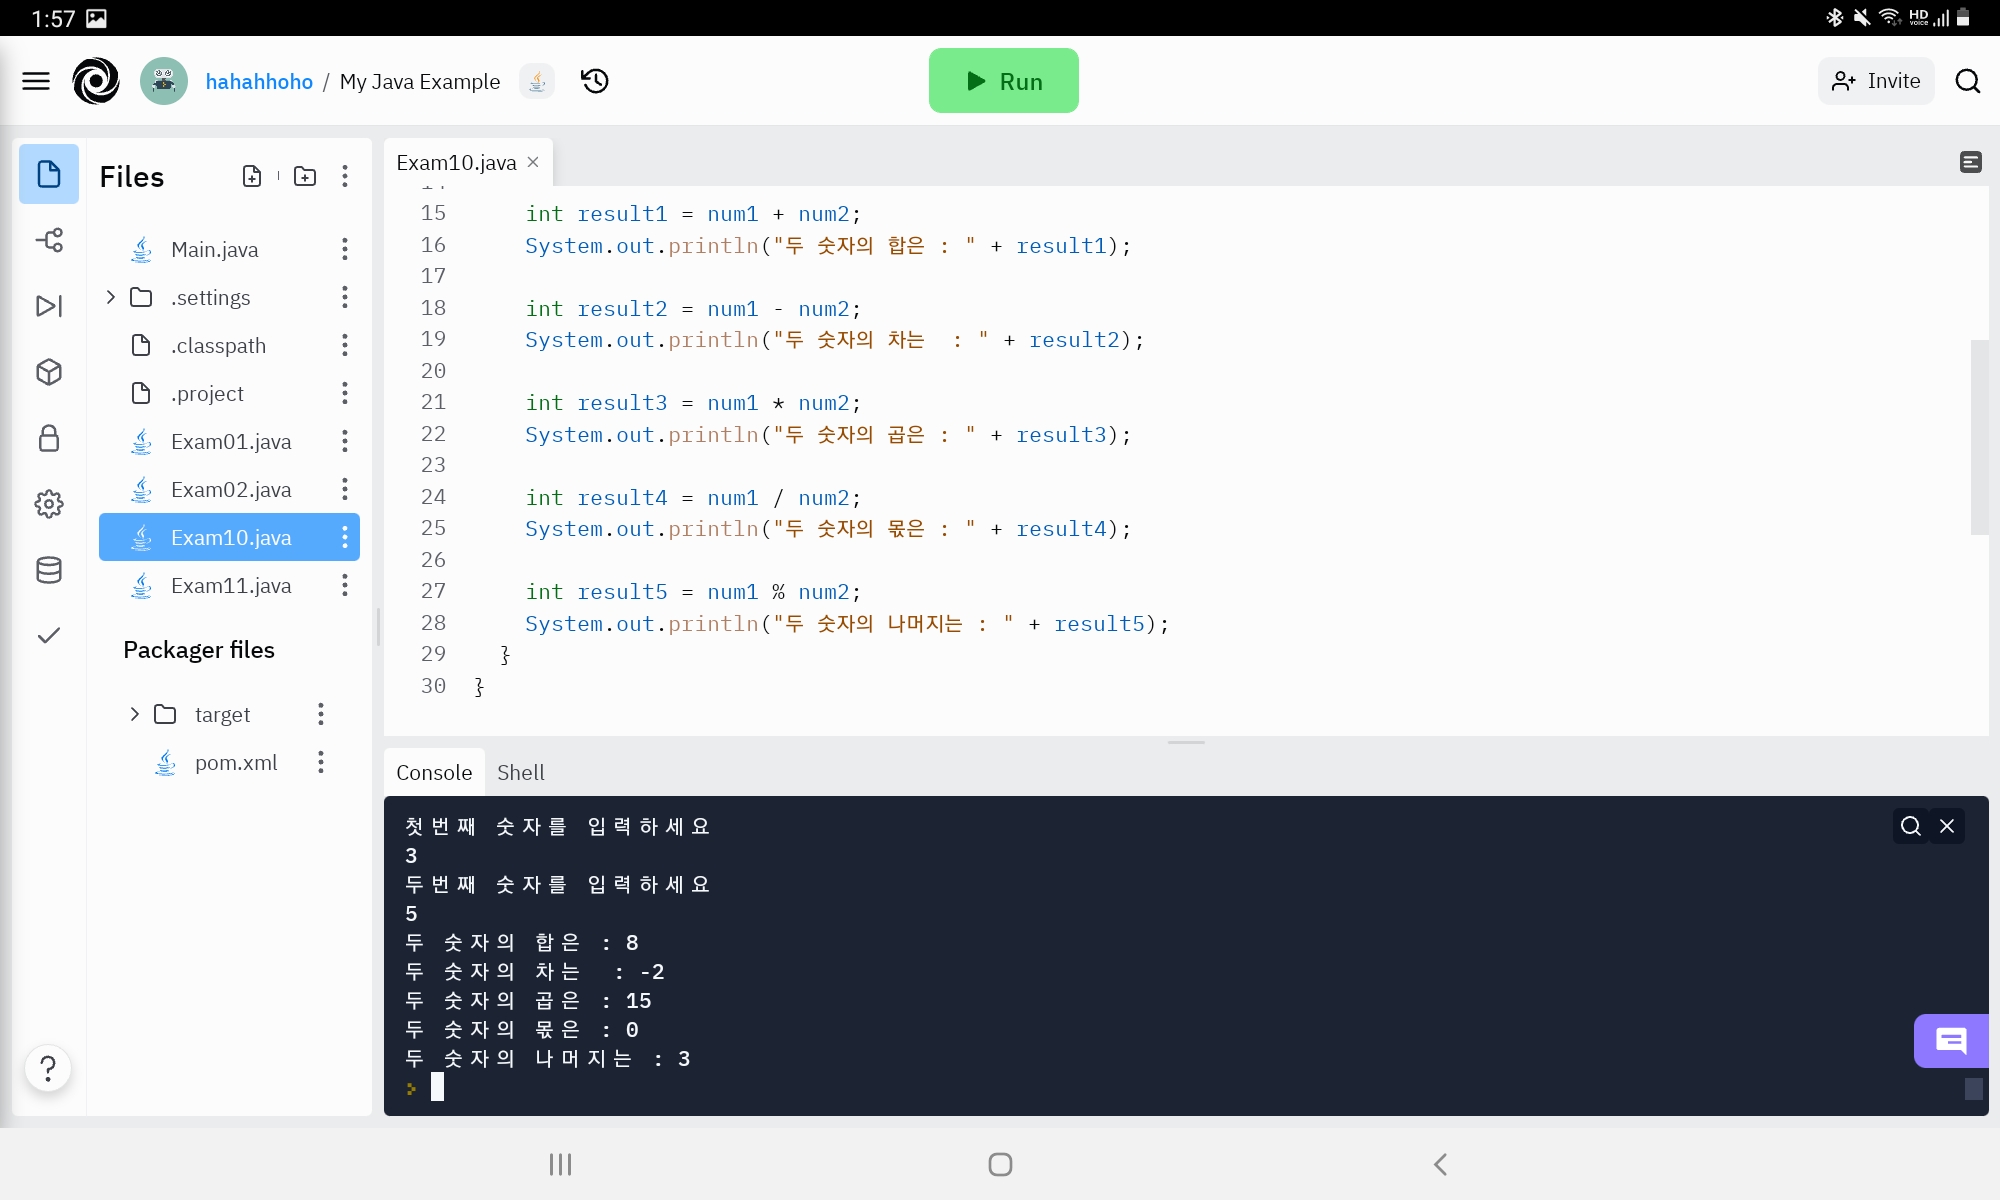Open options menu for Exam02.java
2000x1200 pixels.
click(345, 489)
